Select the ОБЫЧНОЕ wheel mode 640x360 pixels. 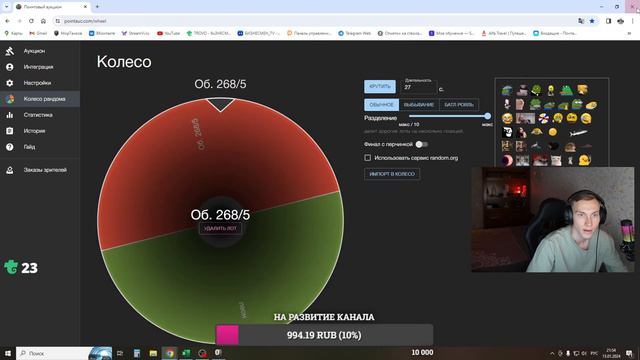(x=381, y=104)
